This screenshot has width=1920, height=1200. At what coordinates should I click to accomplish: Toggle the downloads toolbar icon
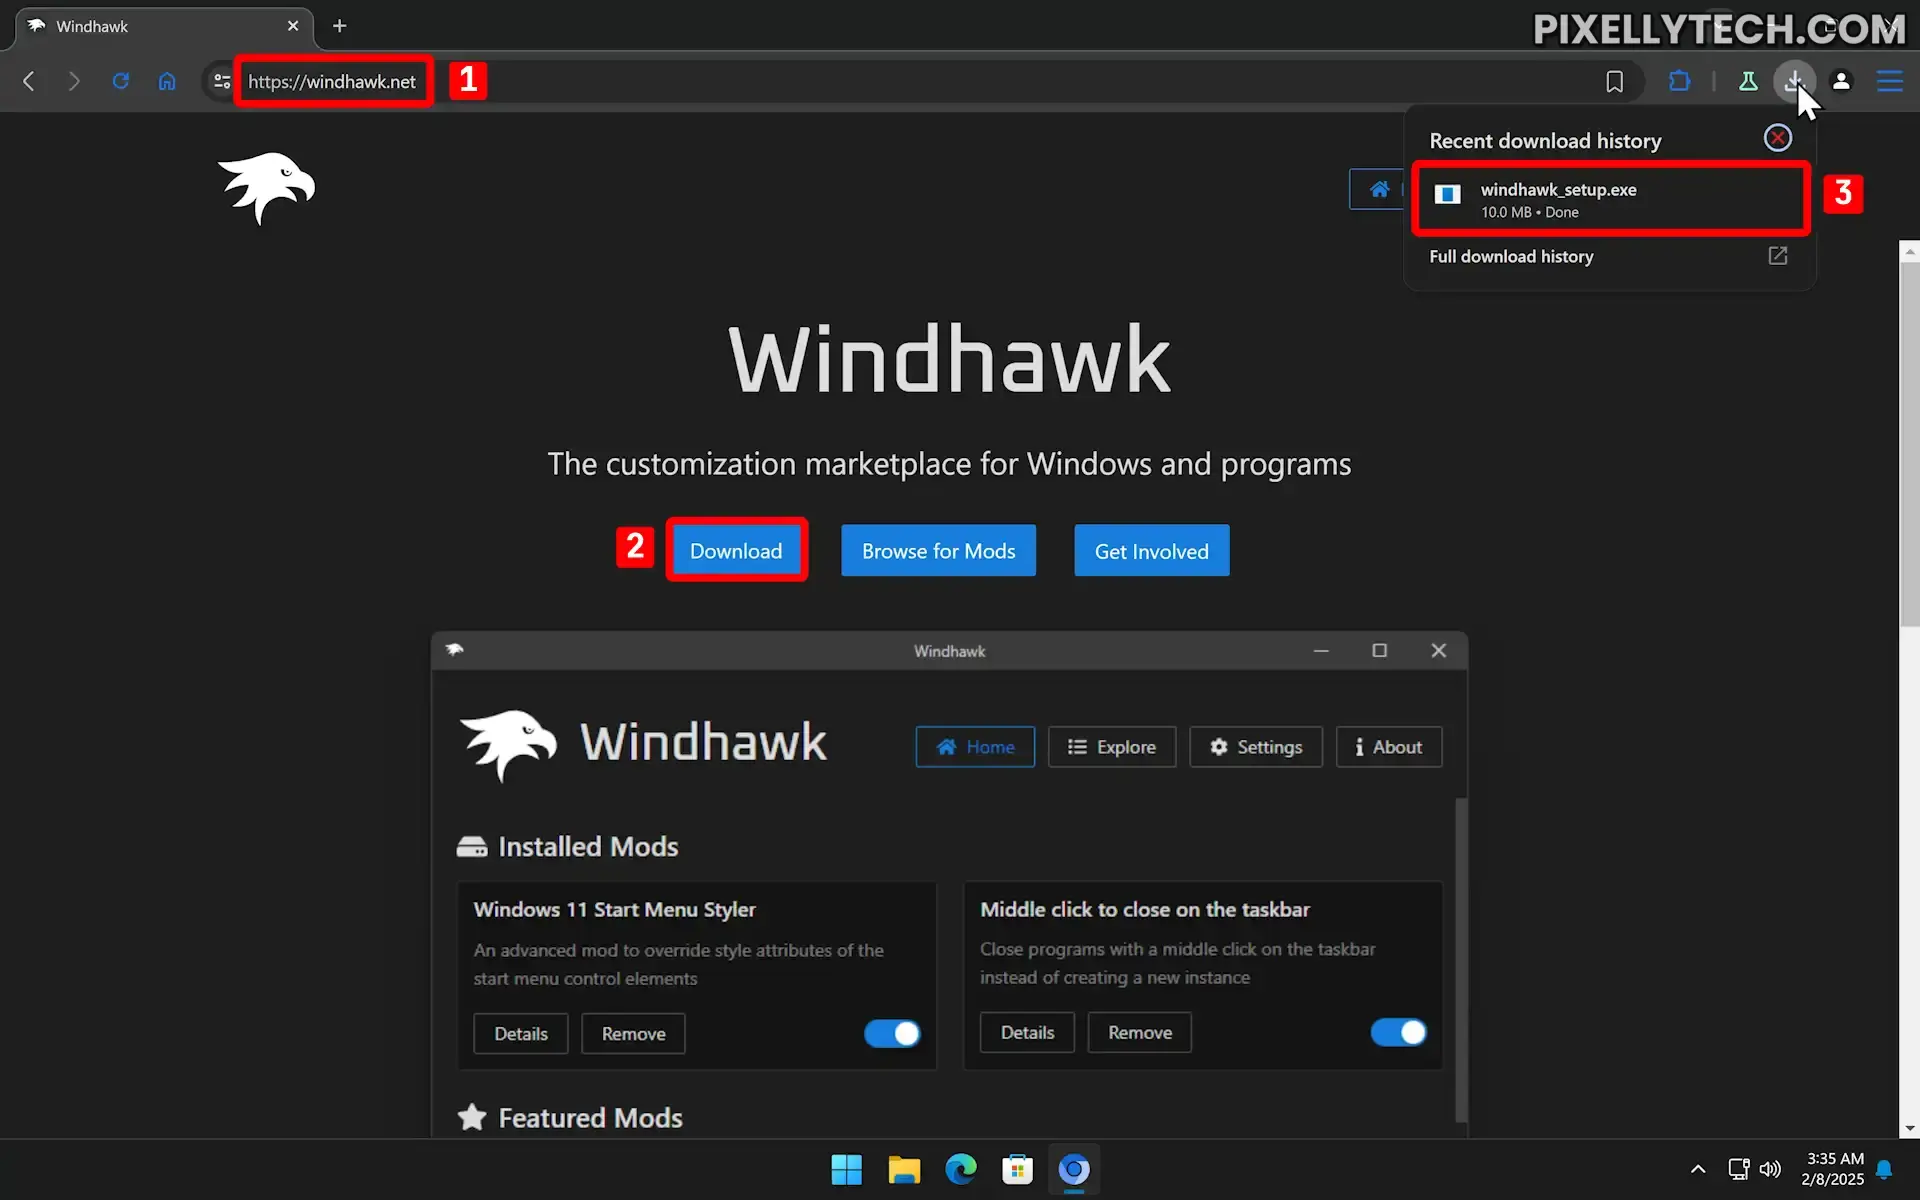[1795, 81]
